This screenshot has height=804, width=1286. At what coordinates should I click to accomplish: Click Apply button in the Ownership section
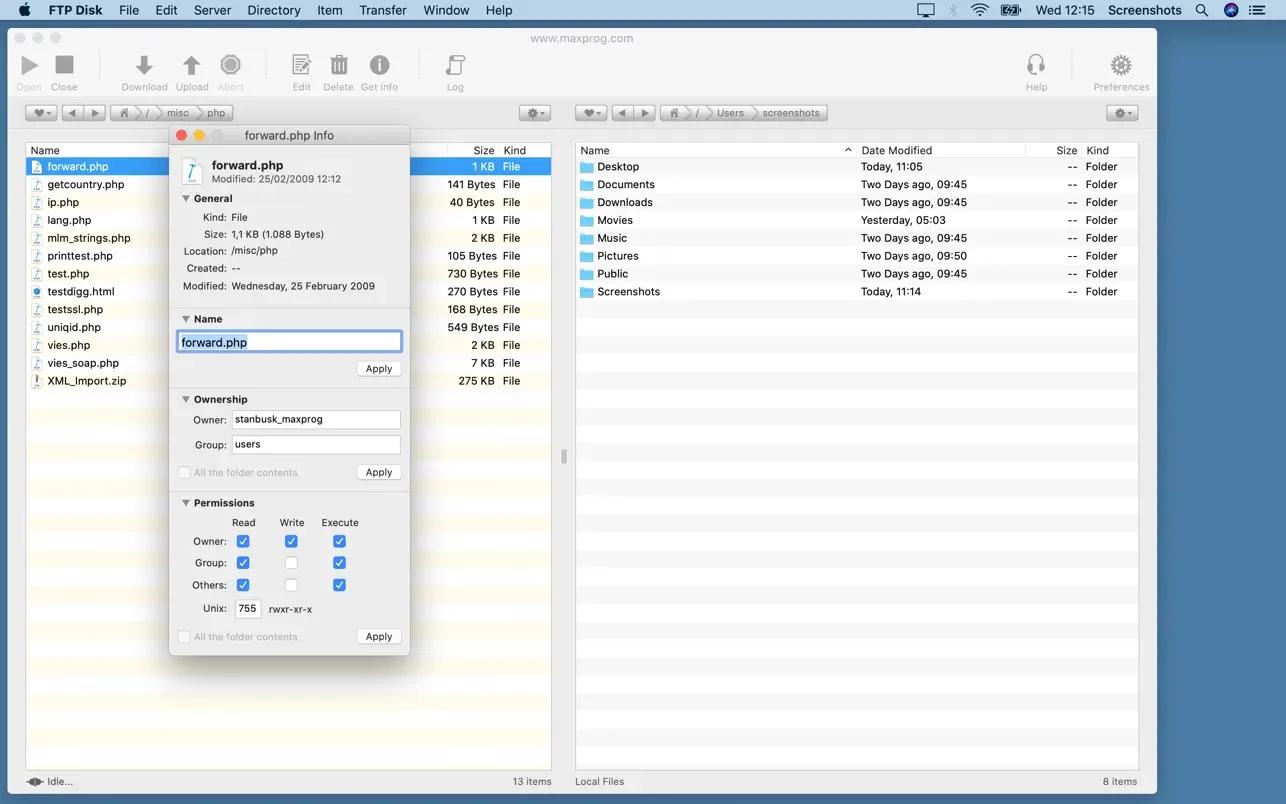coord(379,472)
